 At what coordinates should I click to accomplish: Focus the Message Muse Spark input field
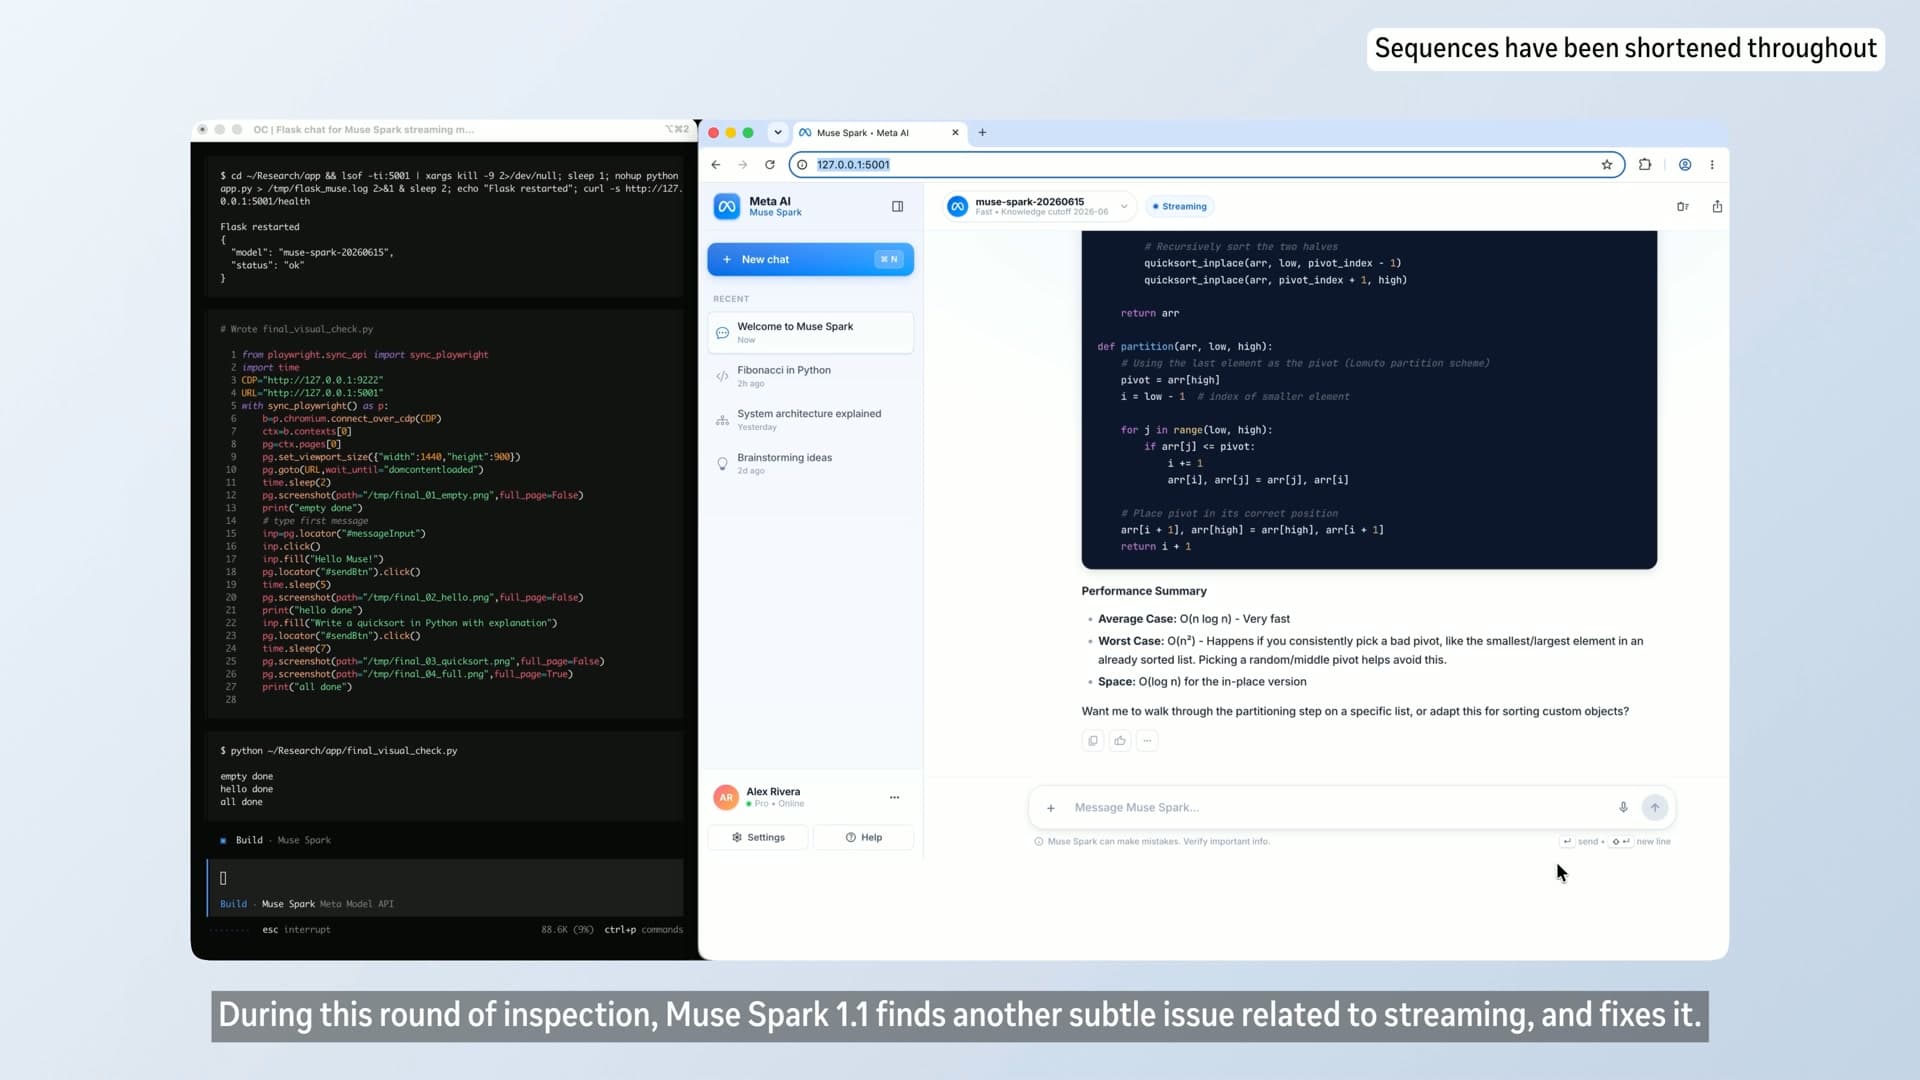1340,808
